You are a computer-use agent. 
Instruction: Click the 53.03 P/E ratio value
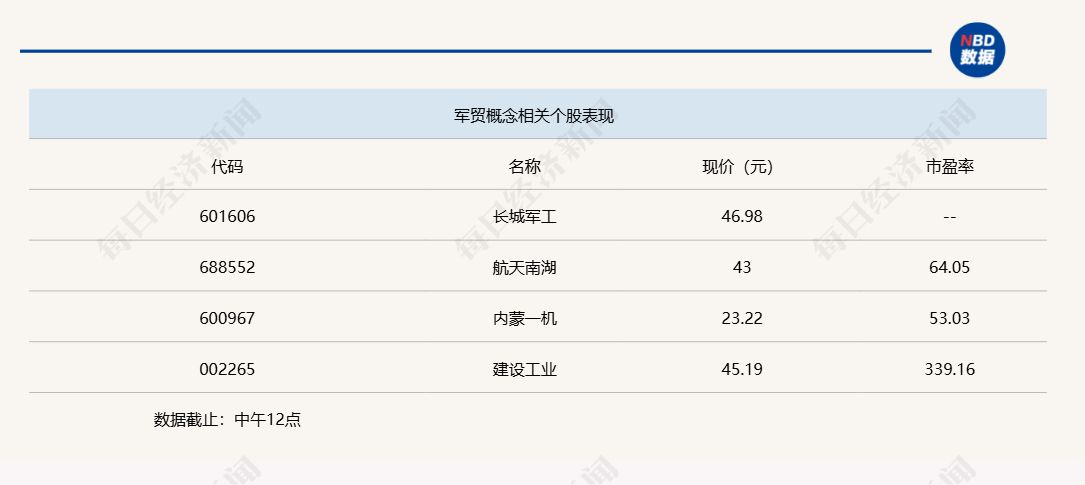coord(949,318)
